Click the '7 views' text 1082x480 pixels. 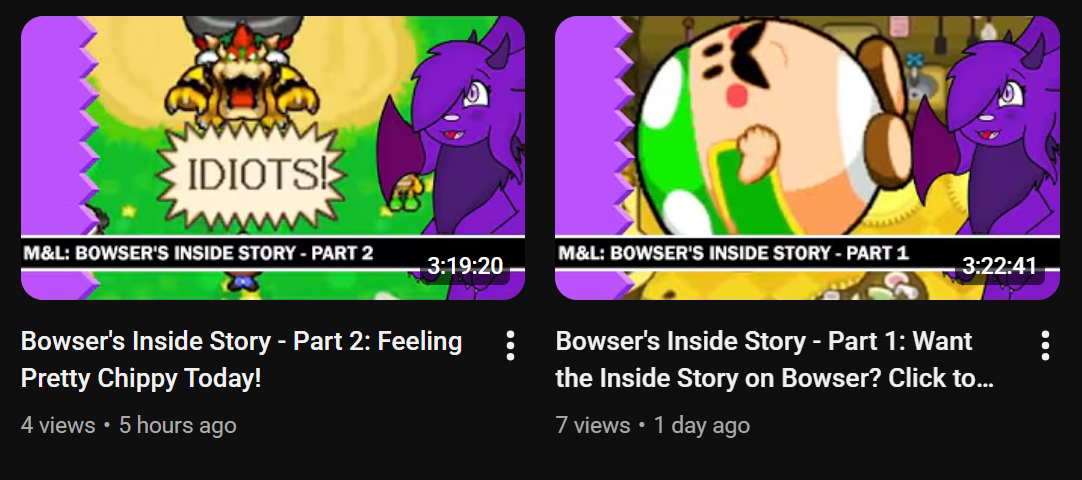(593, 425)
